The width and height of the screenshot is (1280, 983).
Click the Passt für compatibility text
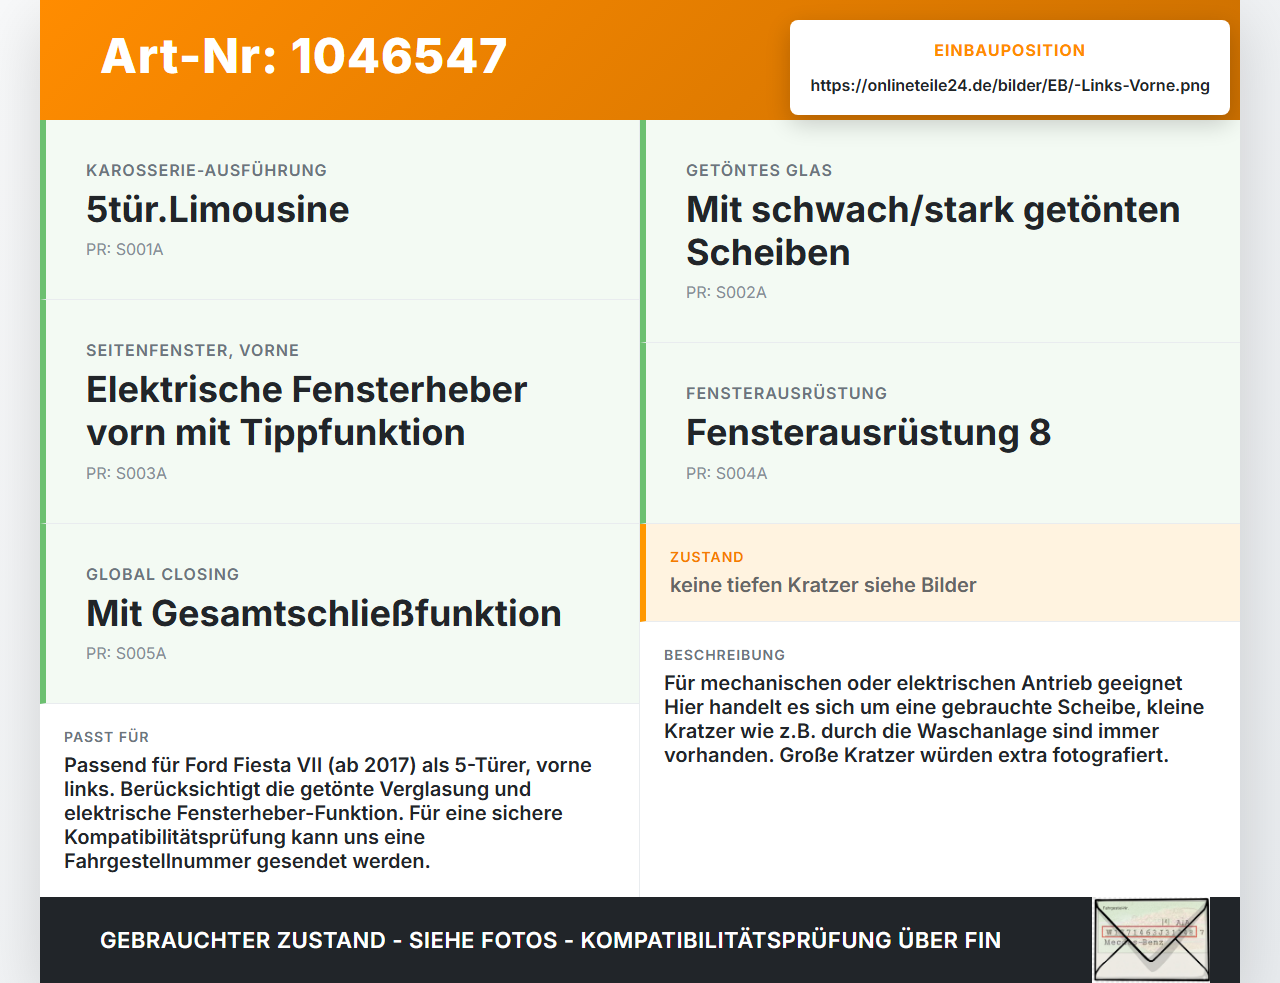pyautogui.click(x=328, y=813)
